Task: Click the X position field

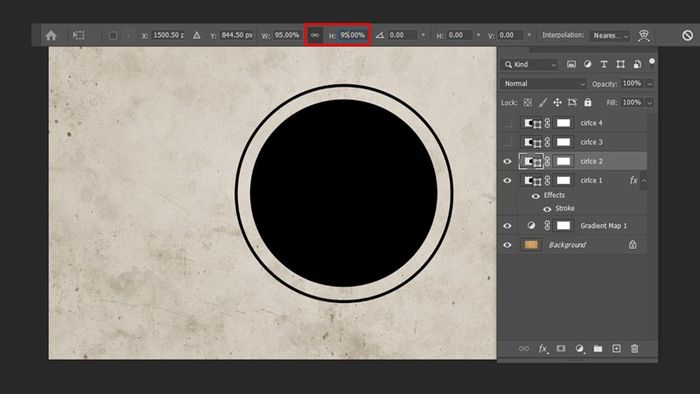Action: click(x=168, y=35)
